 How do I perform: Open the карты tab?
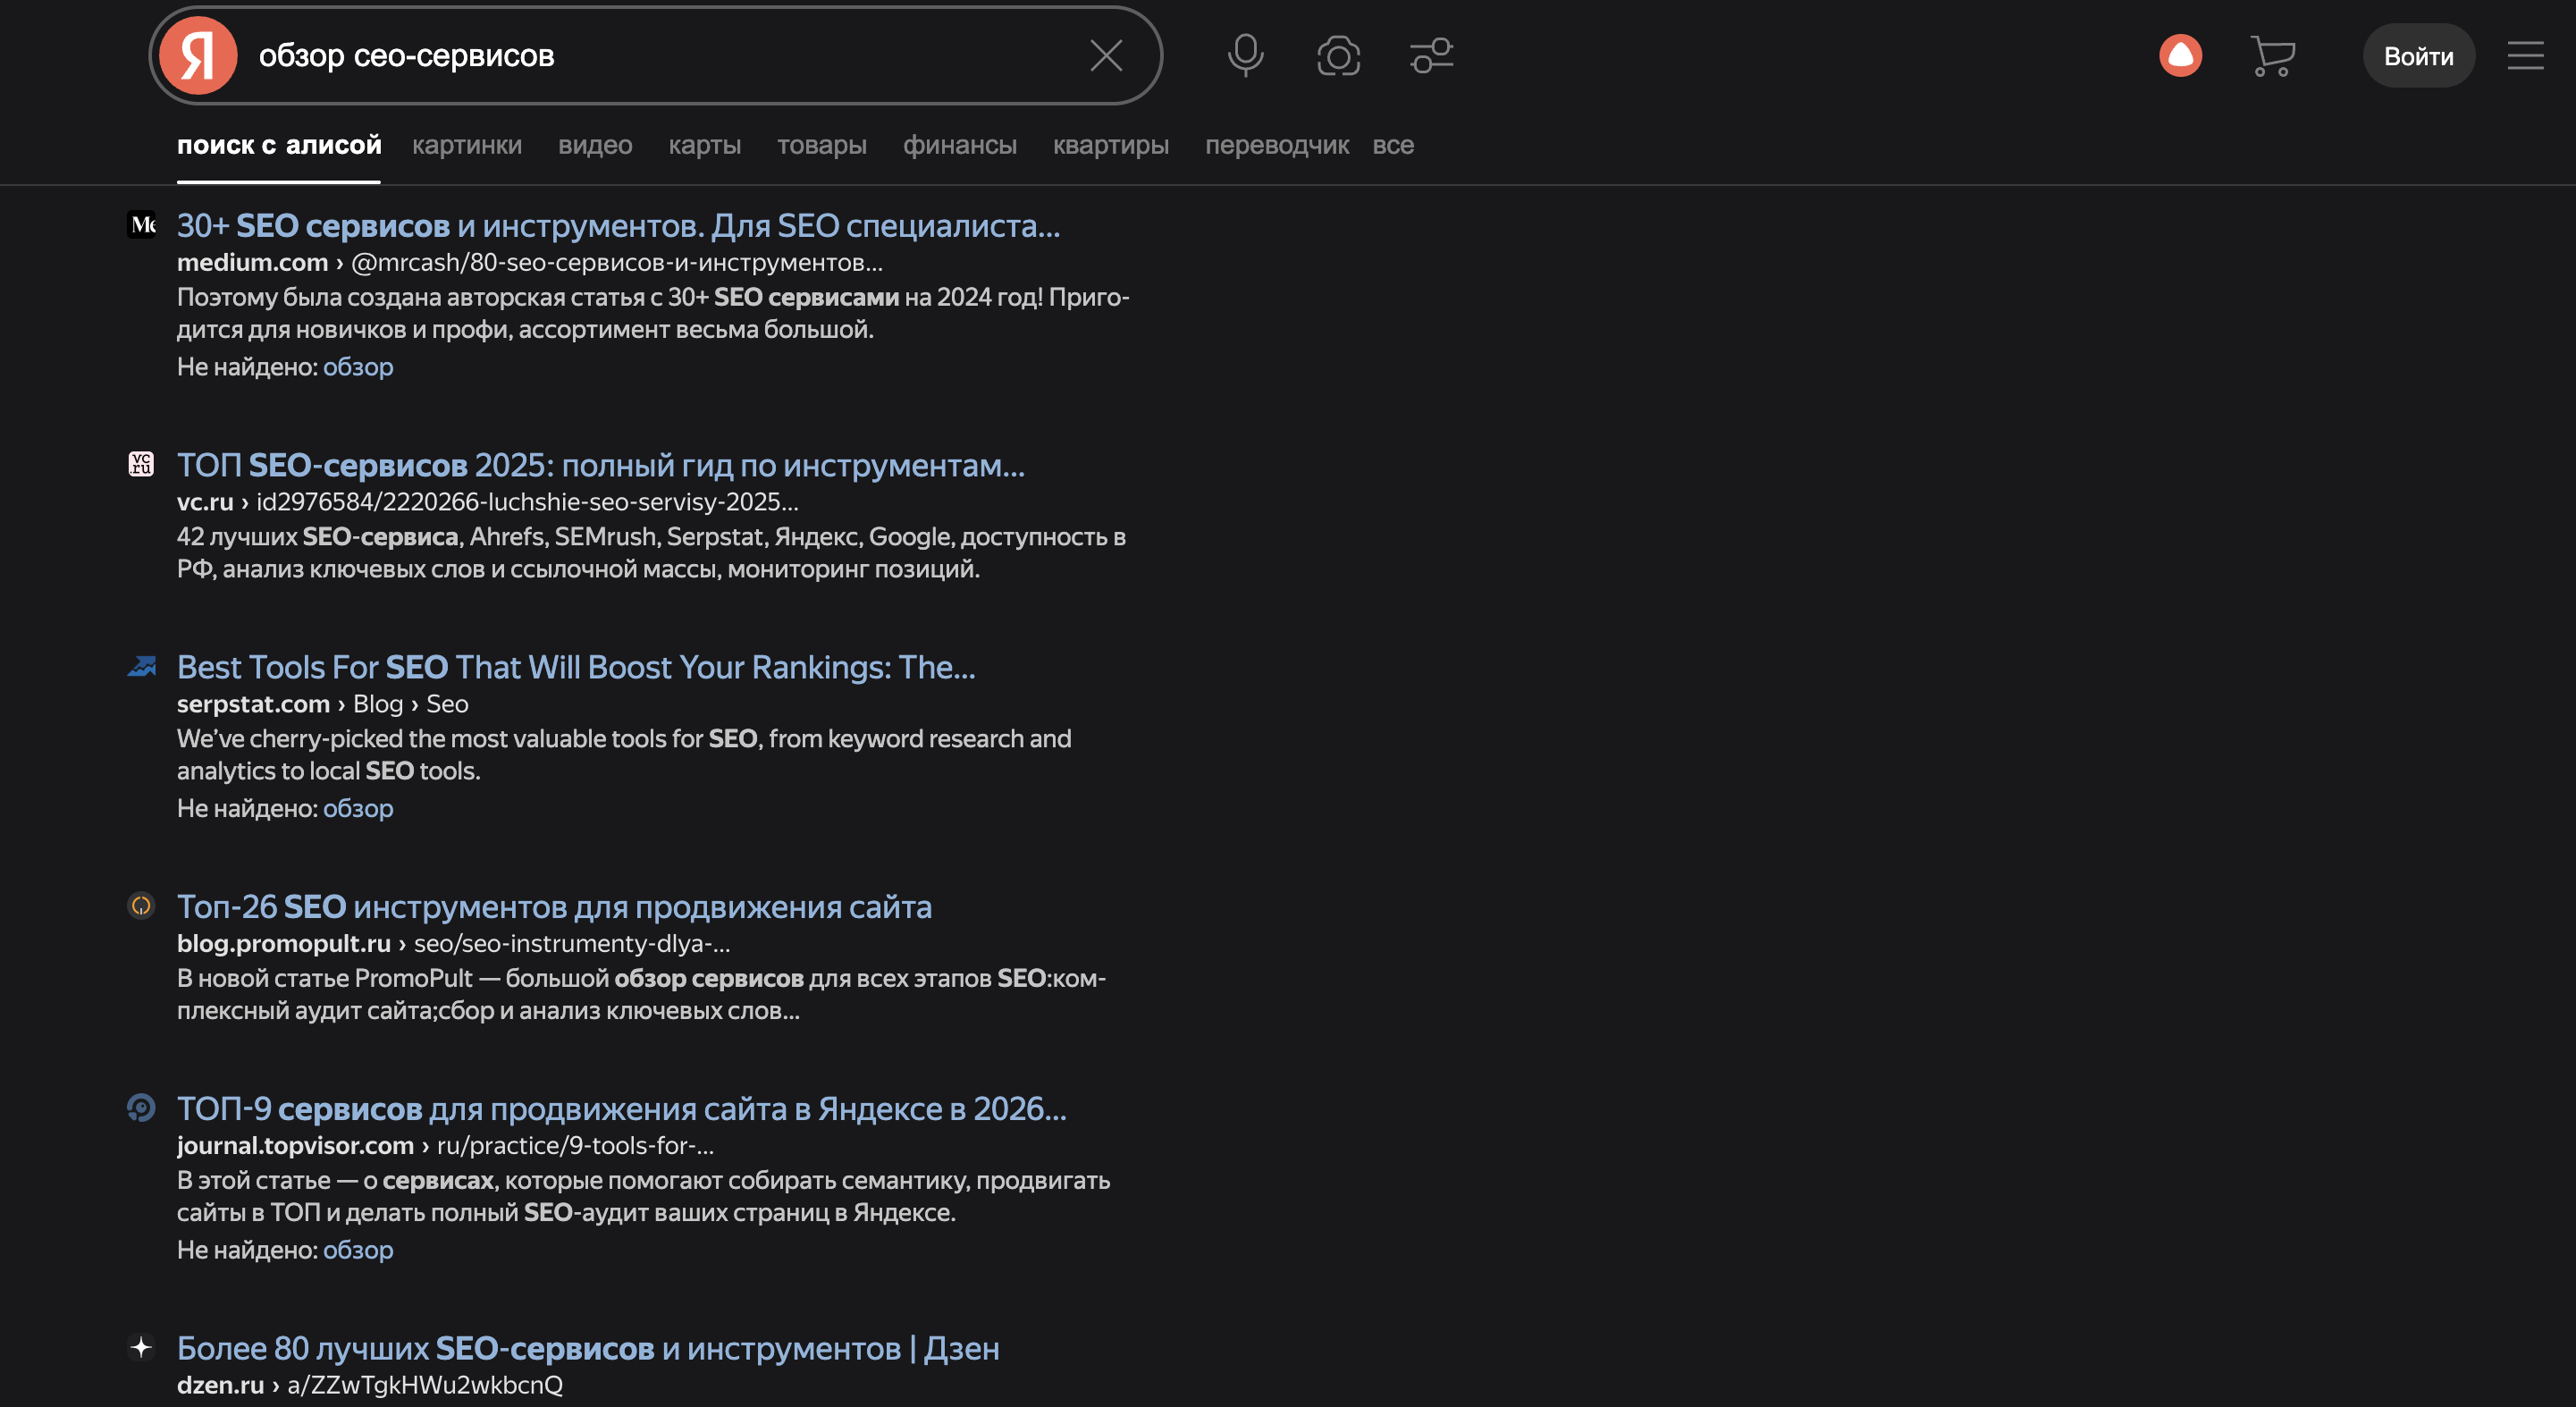704,145
